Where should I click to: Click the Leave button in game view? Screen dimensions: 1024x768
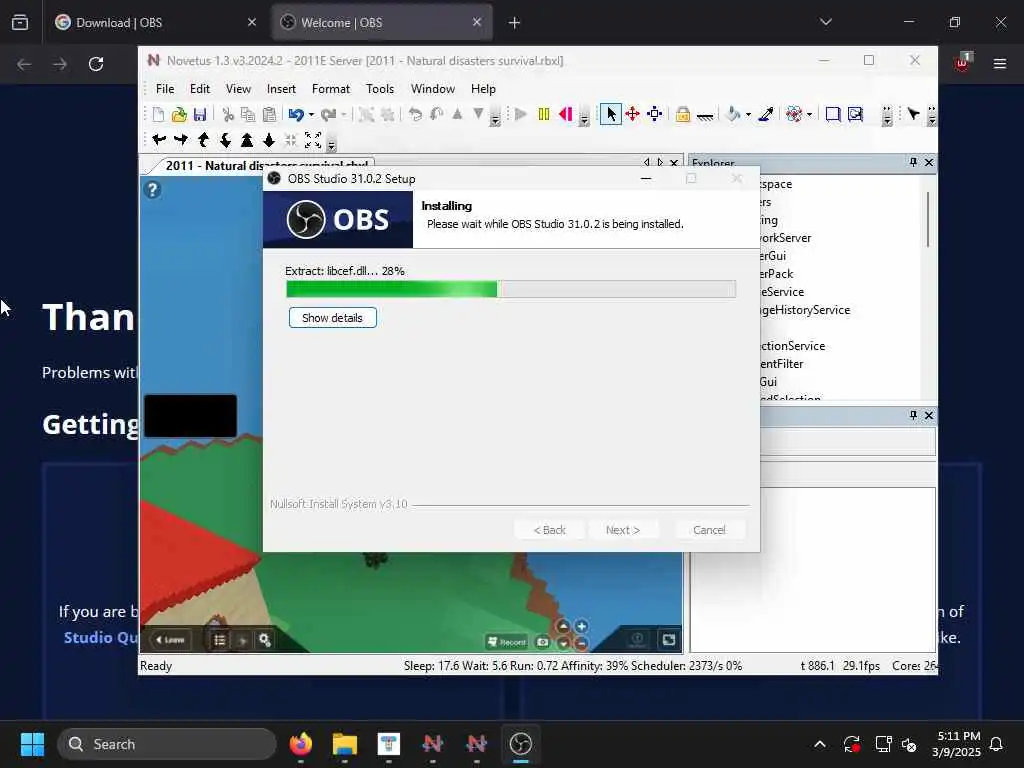point(170,640)
